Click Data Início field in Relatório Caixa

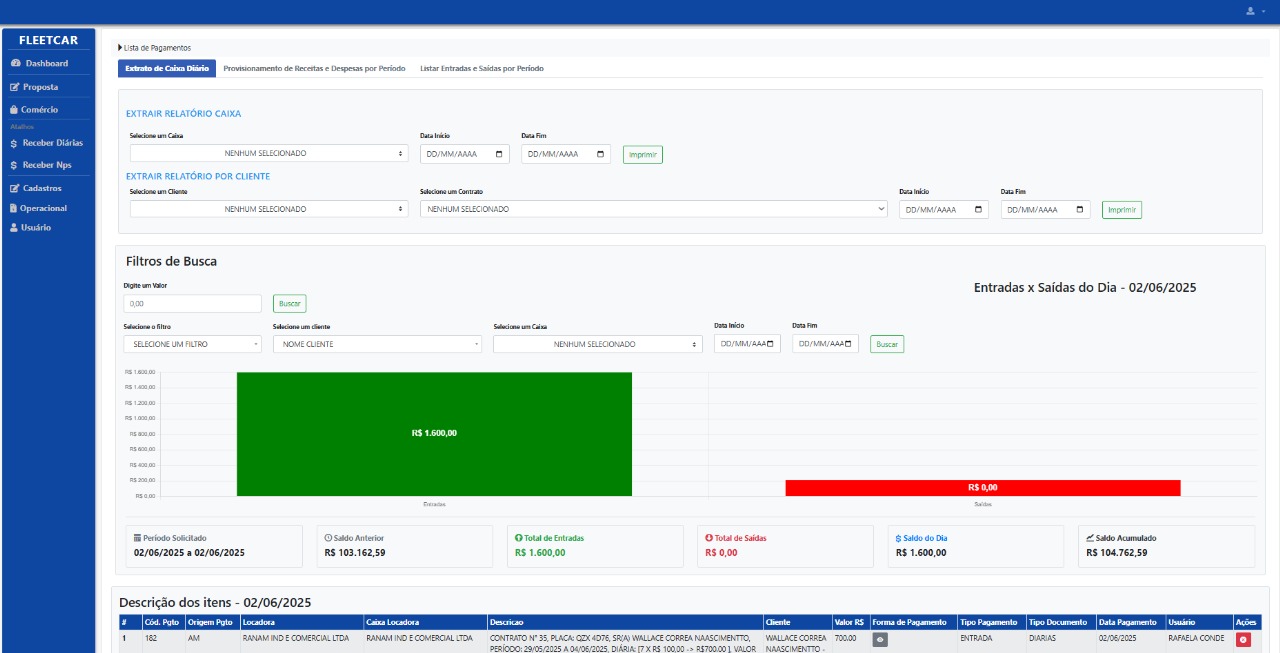pyautogui.click(x=464, y=154)
